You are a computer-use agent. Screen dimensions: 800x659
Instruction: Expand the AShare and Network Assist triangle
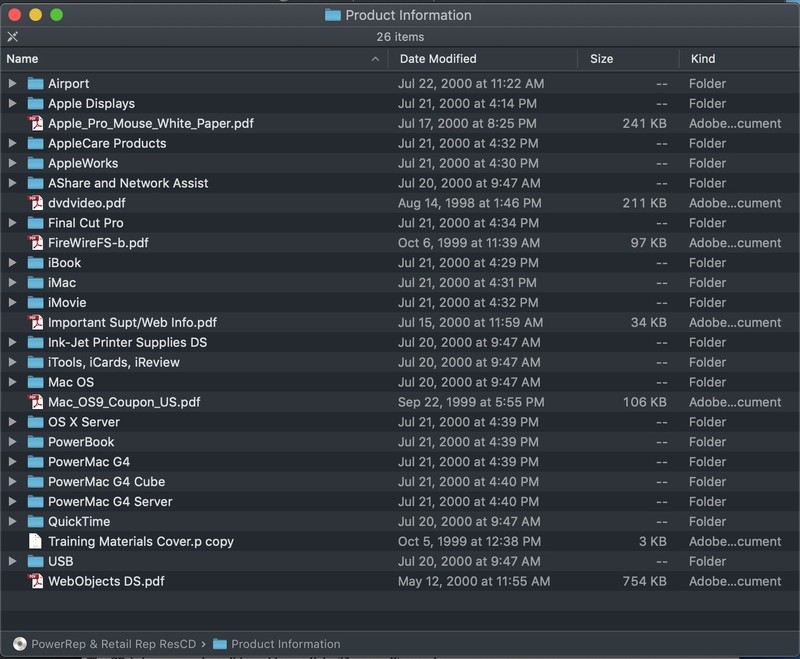coord(12,182)
